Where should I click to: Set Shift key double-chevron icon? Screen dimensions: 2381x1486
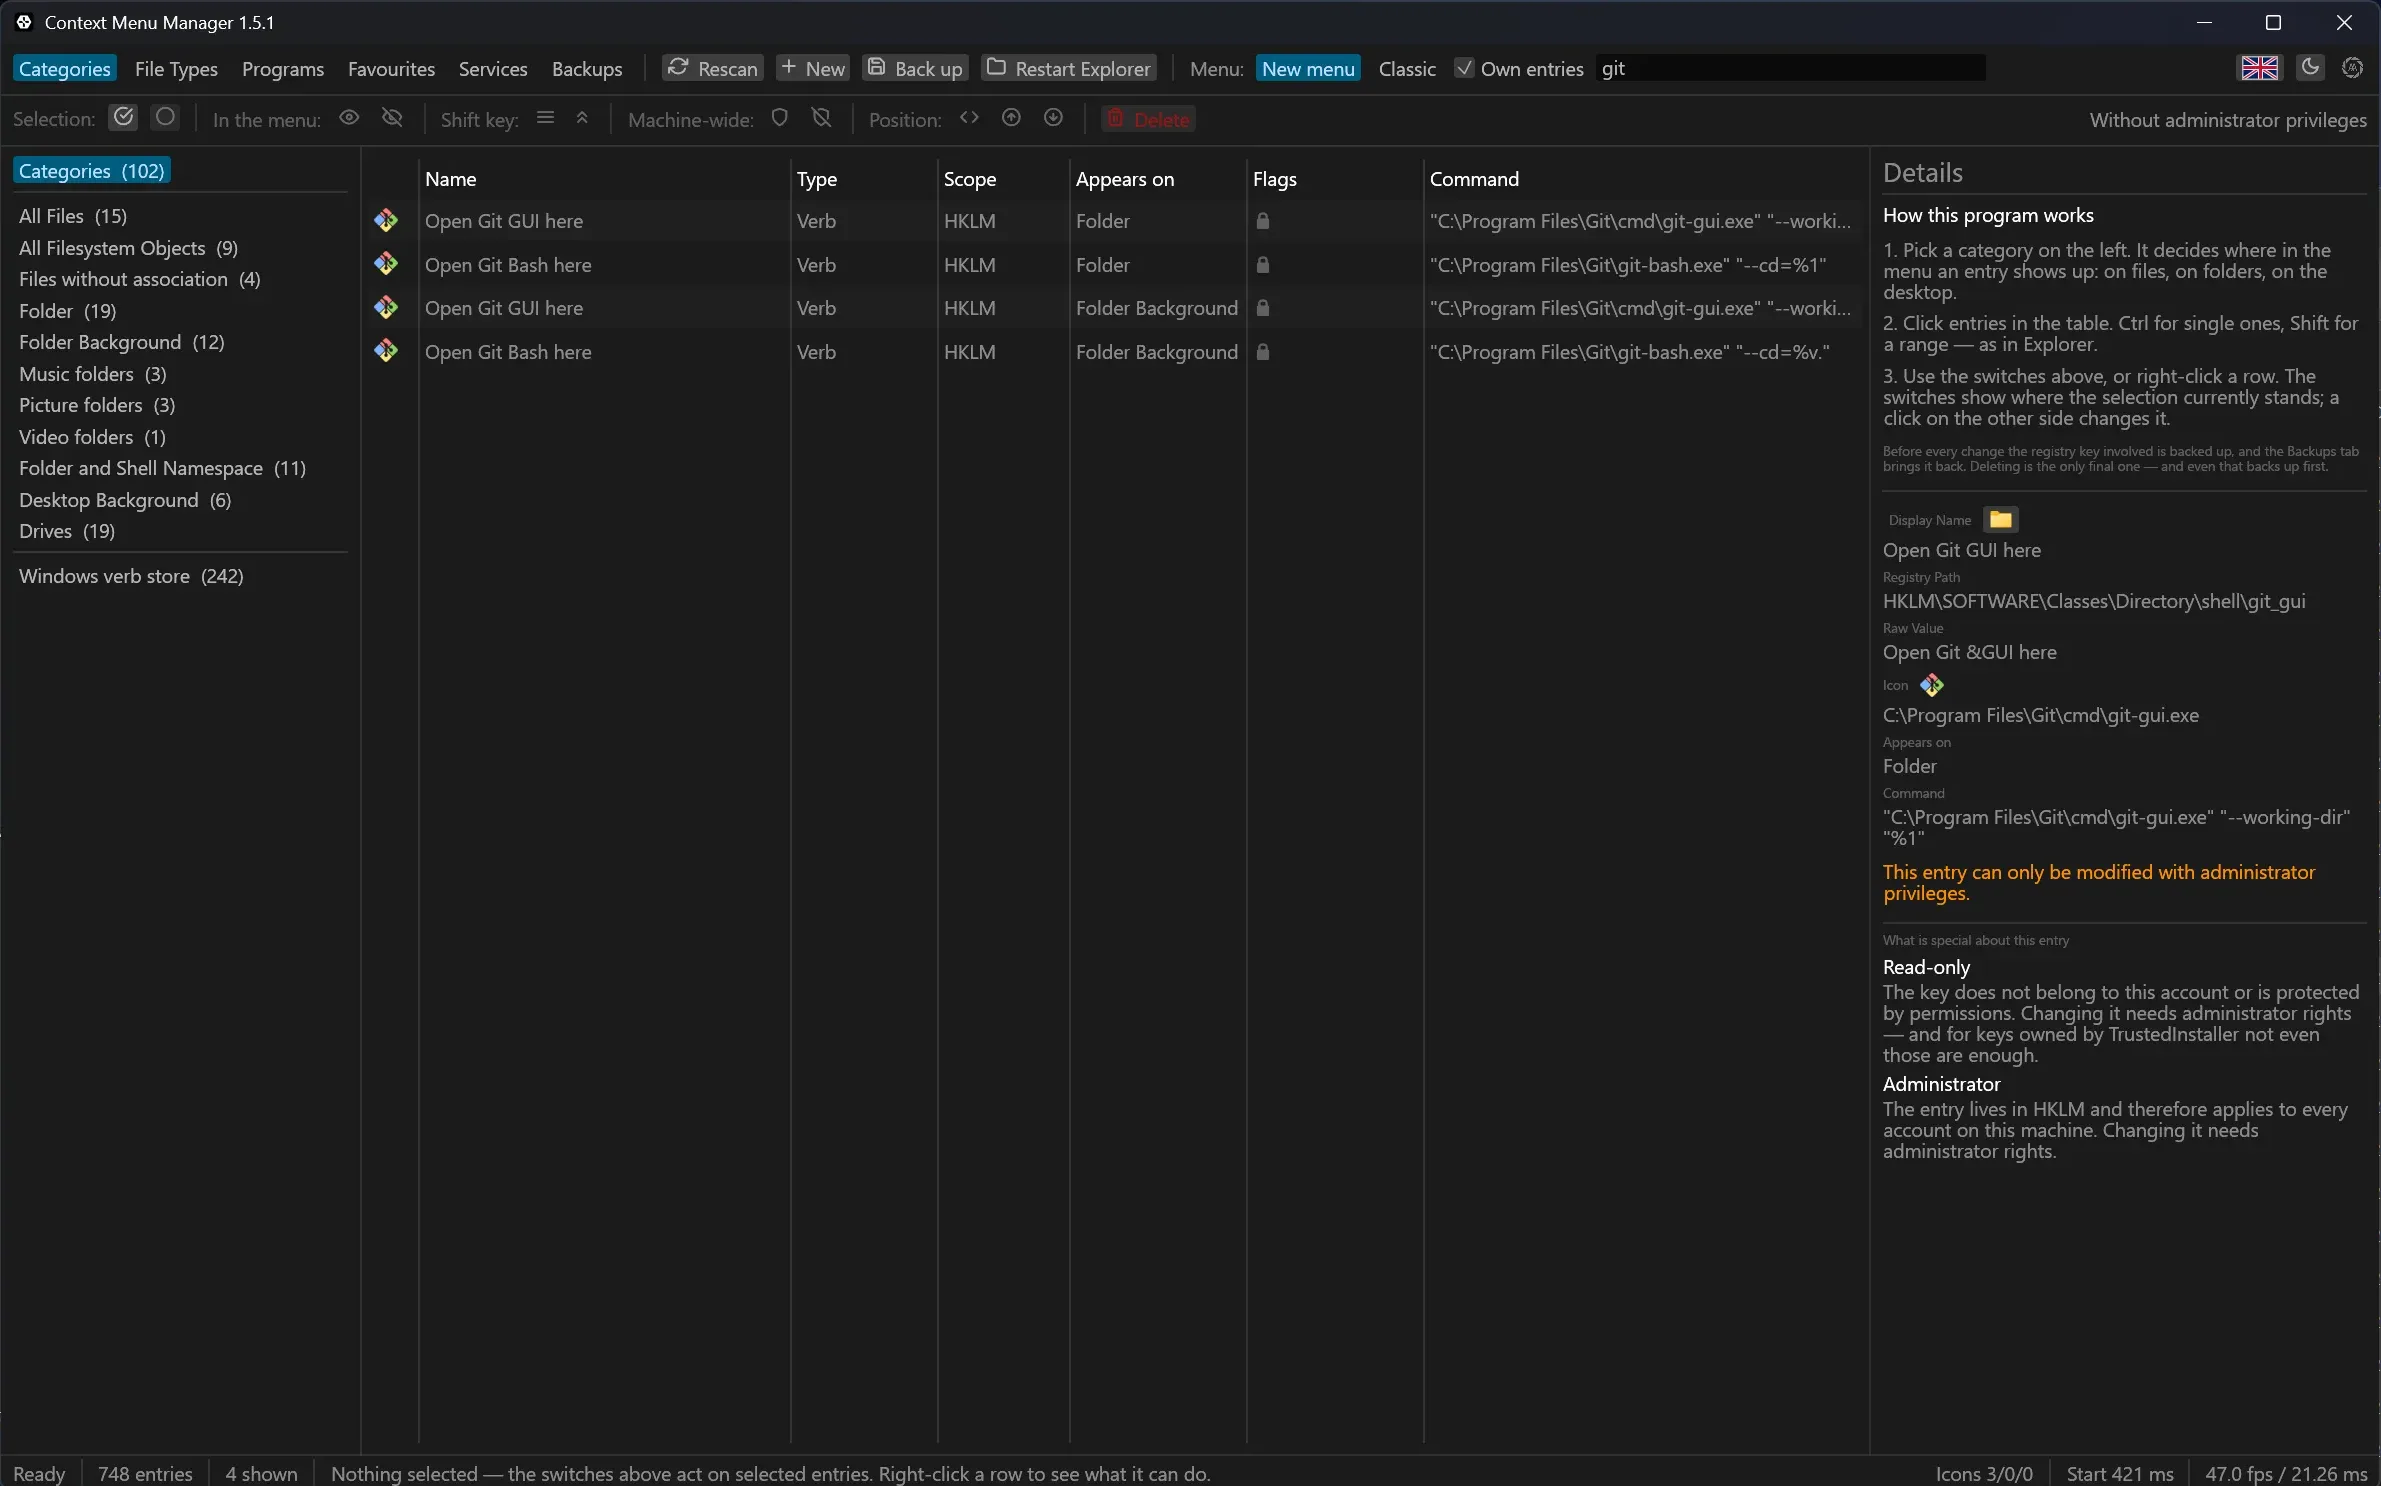point(582,118)
